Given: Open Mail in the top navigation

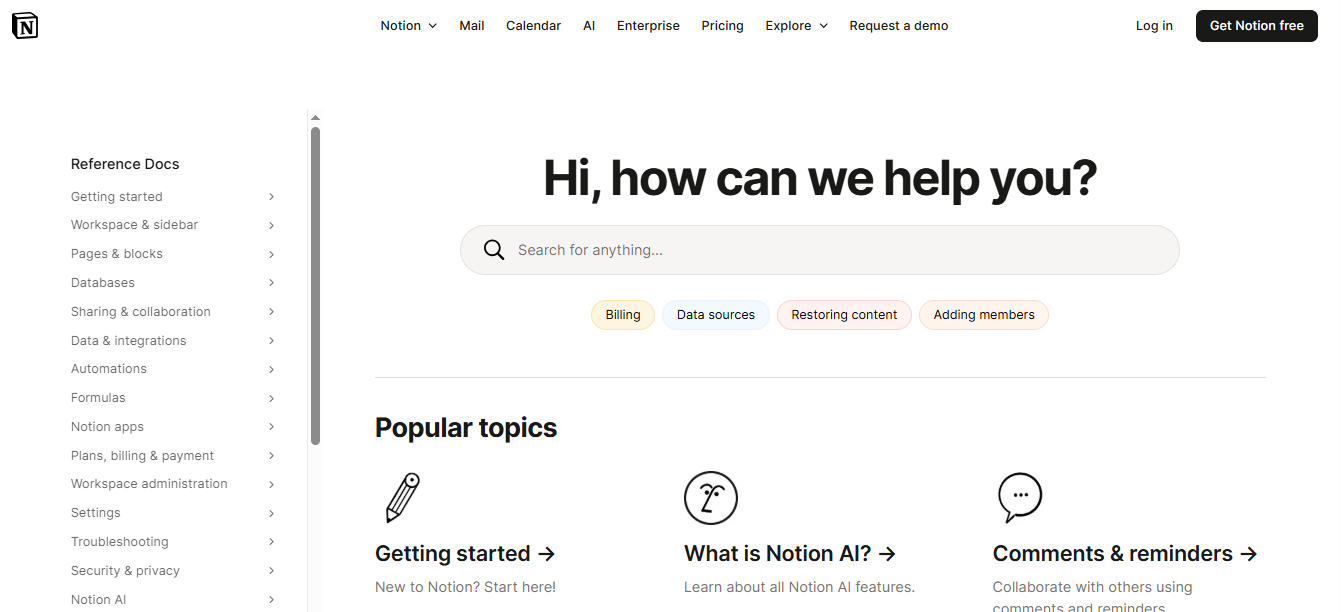Looking at the screenshot, I should 472,26.
